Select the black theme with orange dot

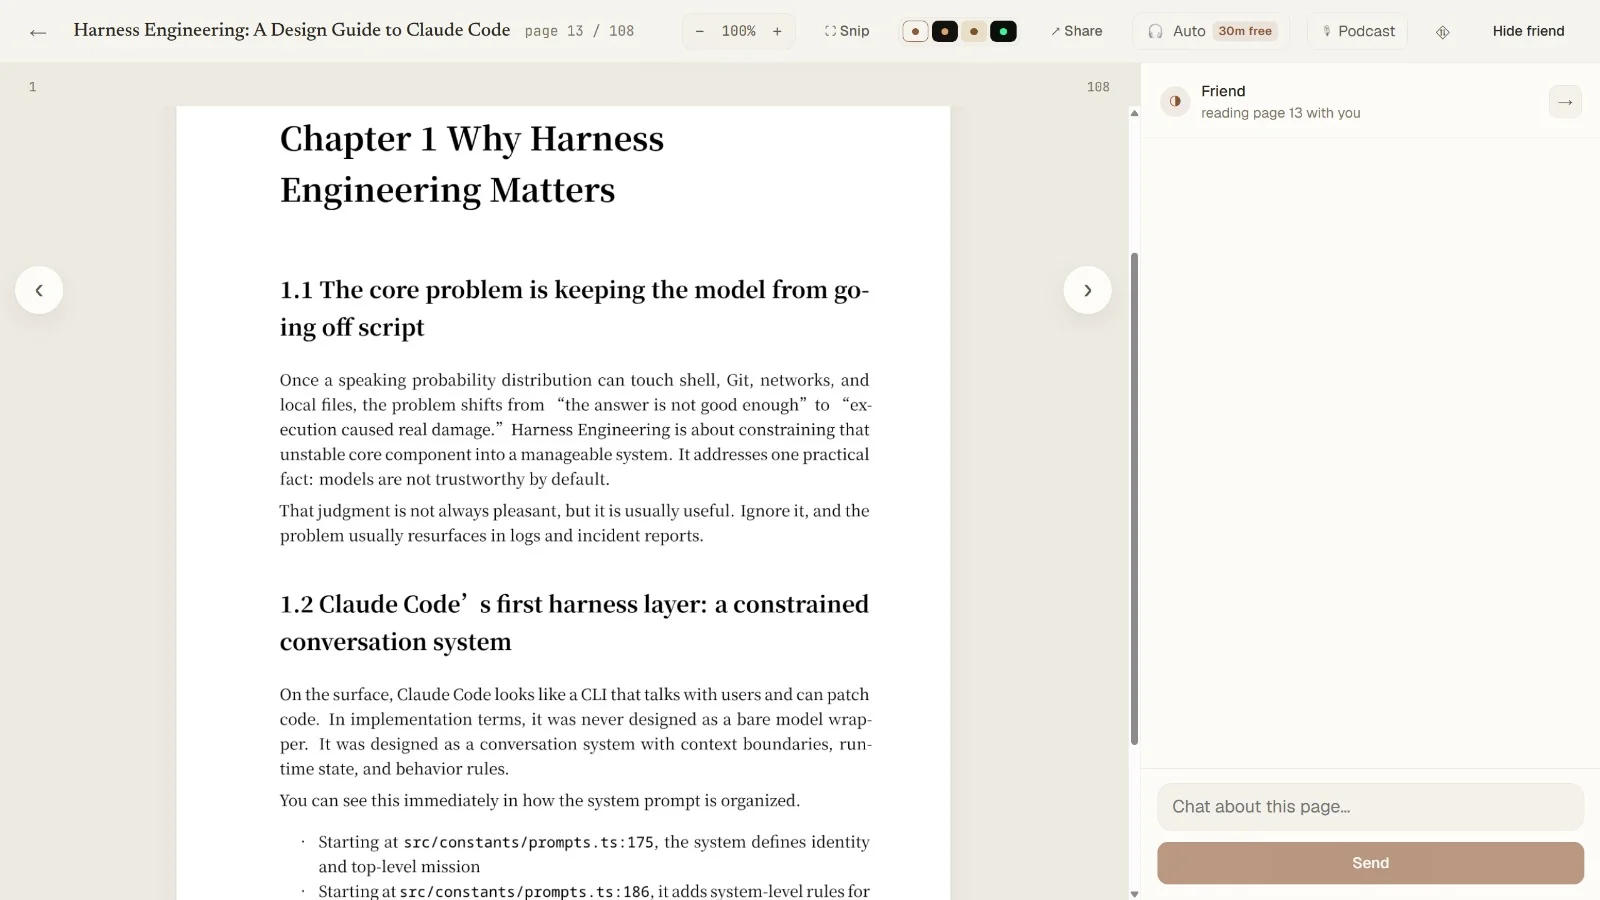tap(944, 31)
